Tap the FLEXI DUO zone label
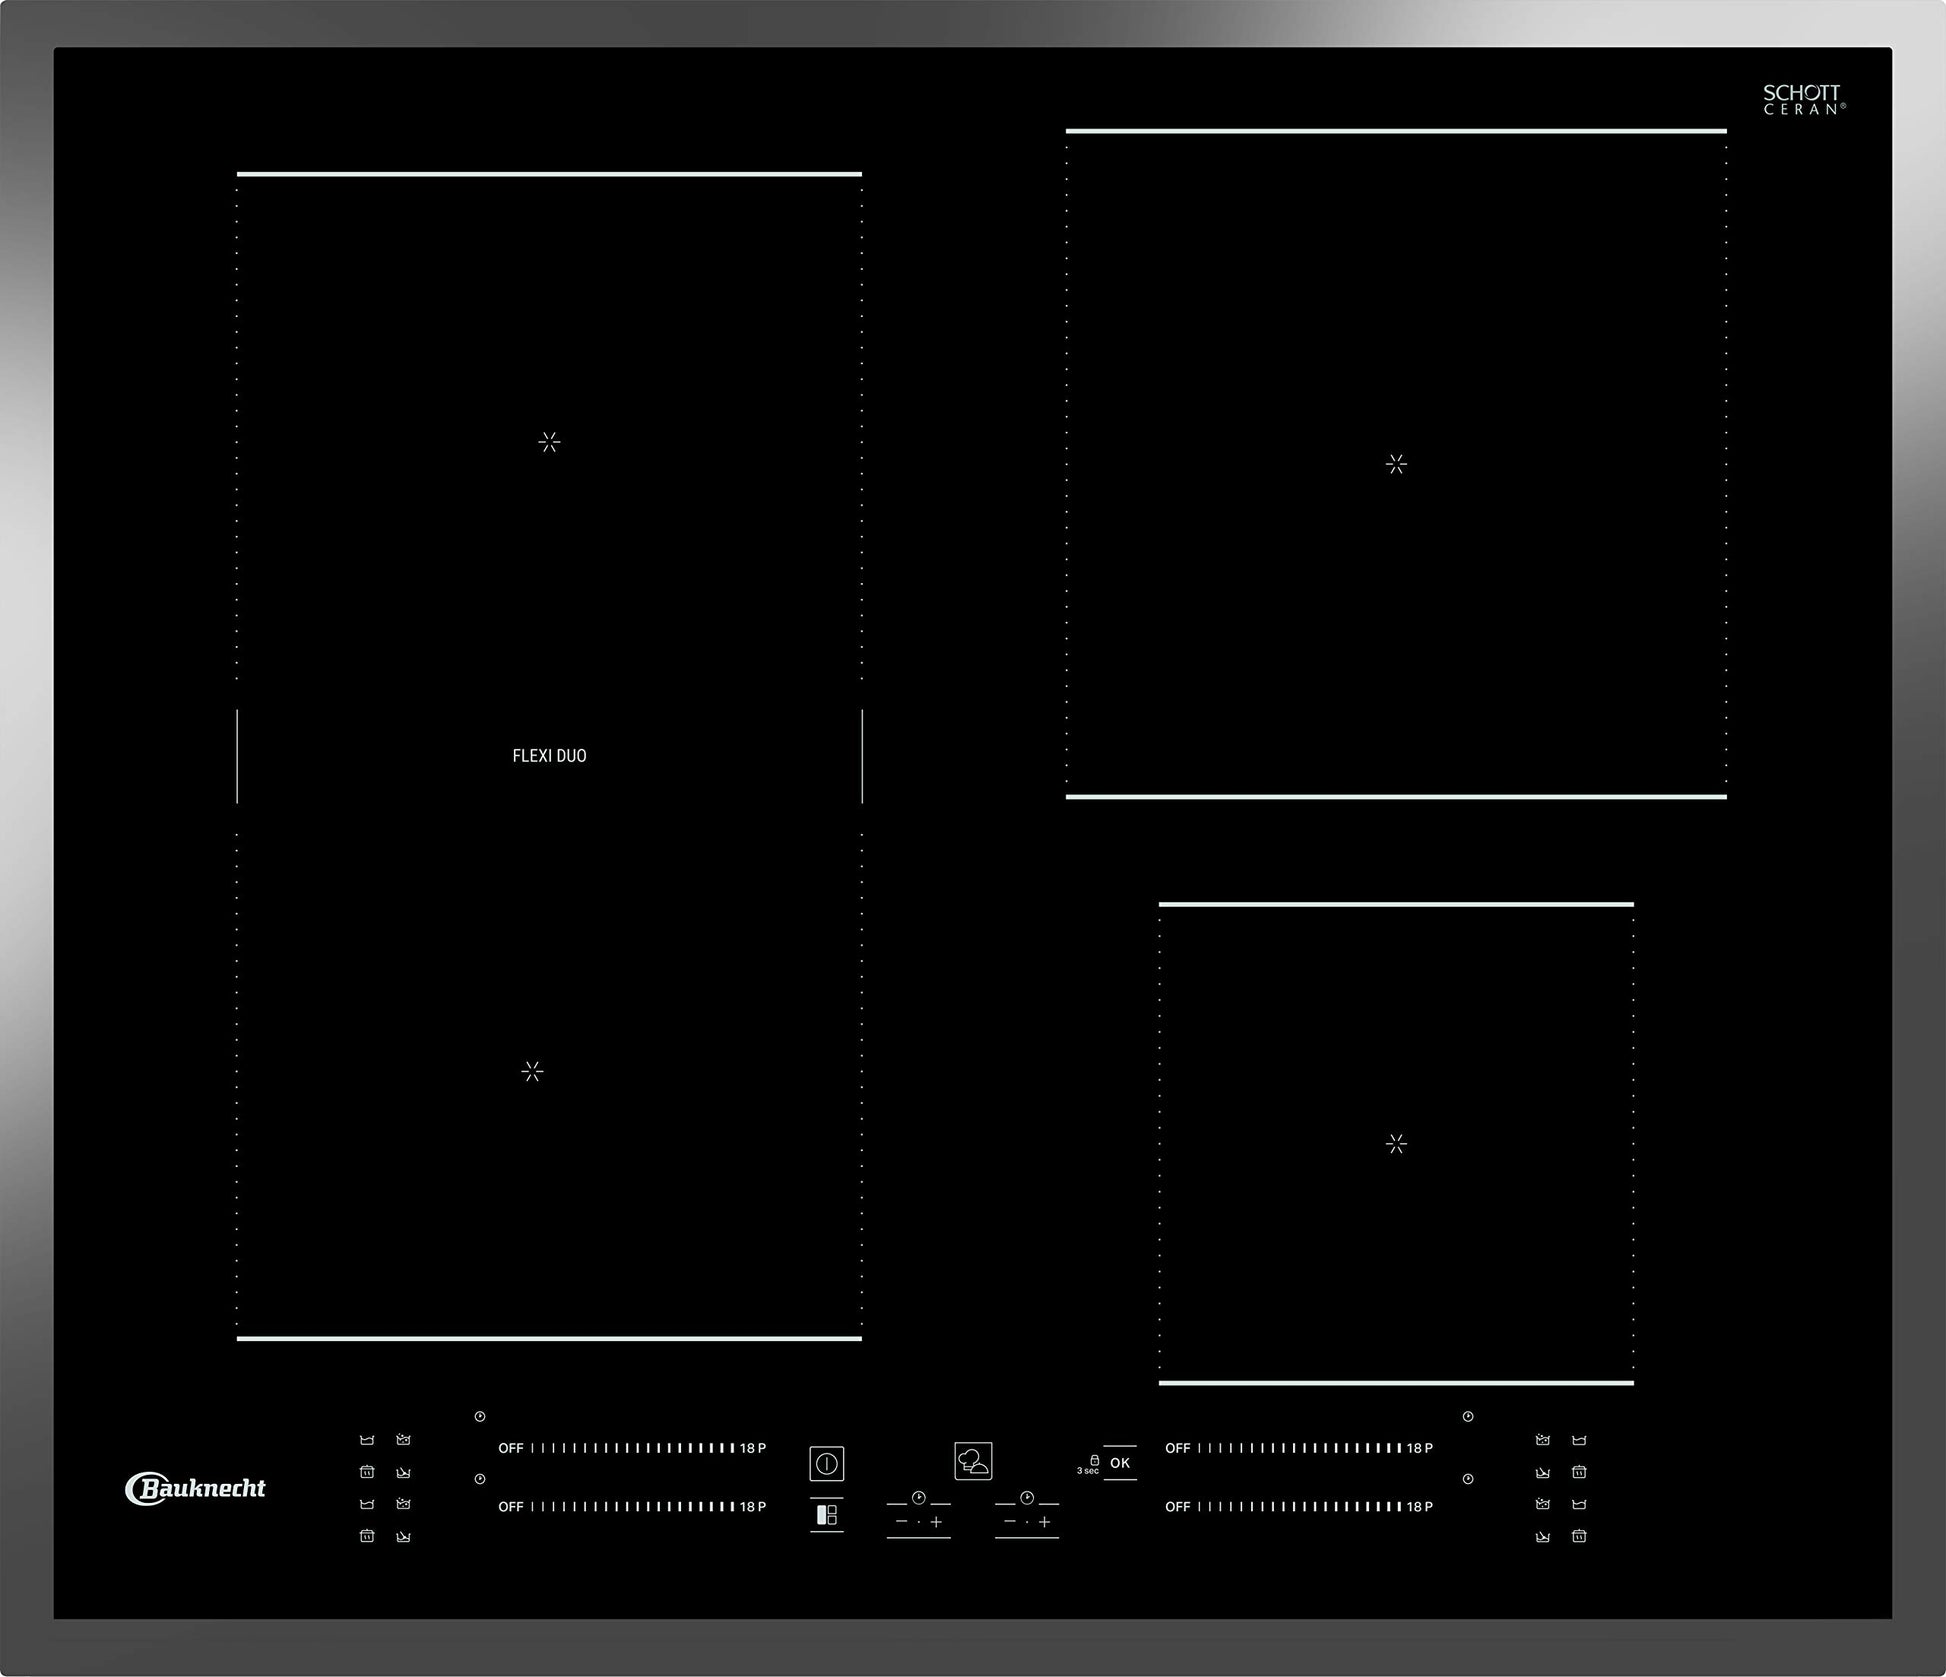 tap(549, 756)
